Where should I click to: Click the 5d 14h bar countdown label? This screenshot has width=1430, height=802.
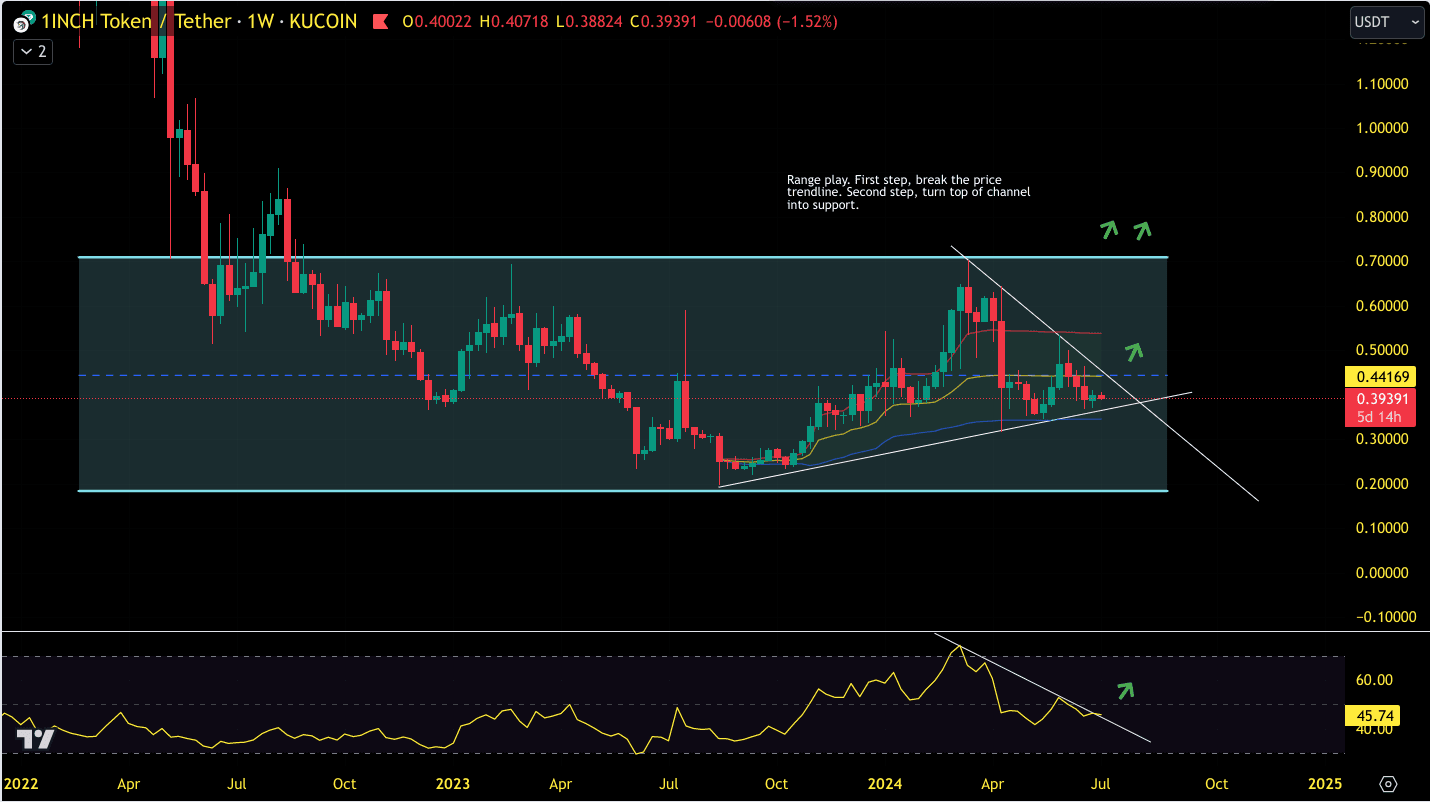coord(1379,417)
